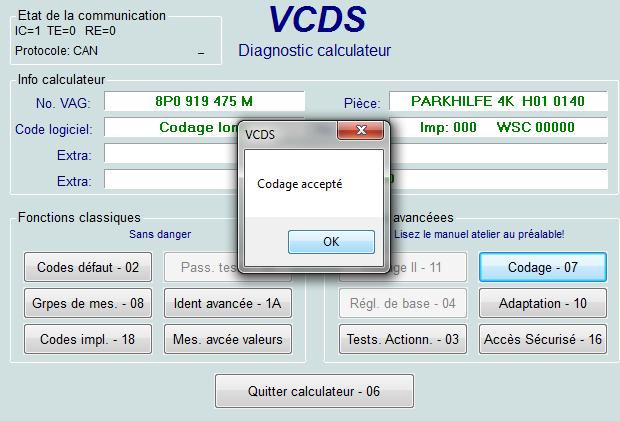
Task: Open Codes défaut - 02
Action: click(x=88, y=267)
